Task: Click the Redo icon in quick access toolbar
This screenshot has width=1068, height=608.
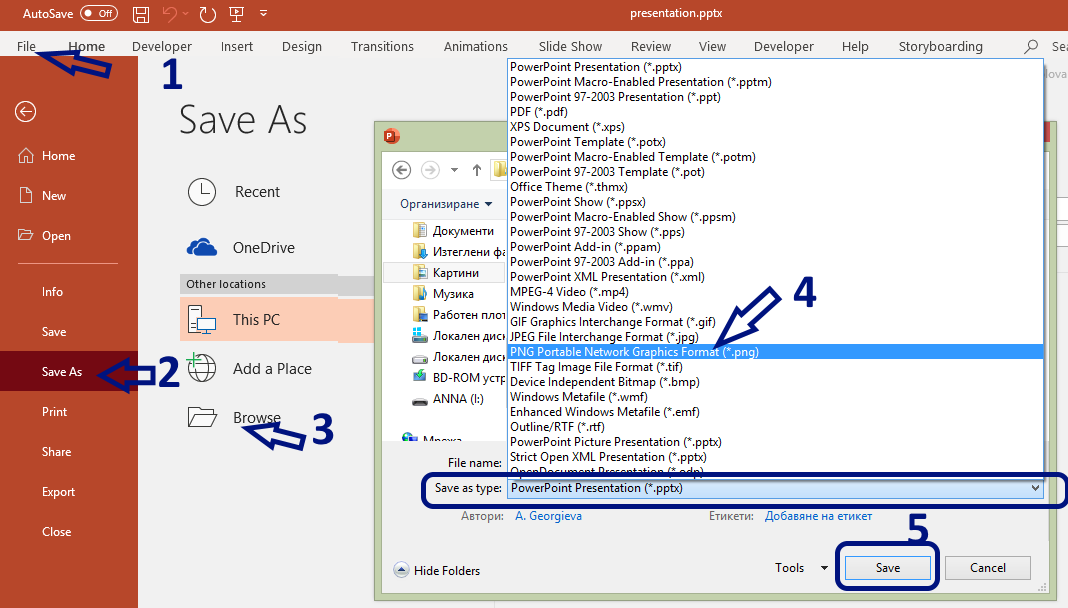Action: pyautogui.click(x=208, y=14)
